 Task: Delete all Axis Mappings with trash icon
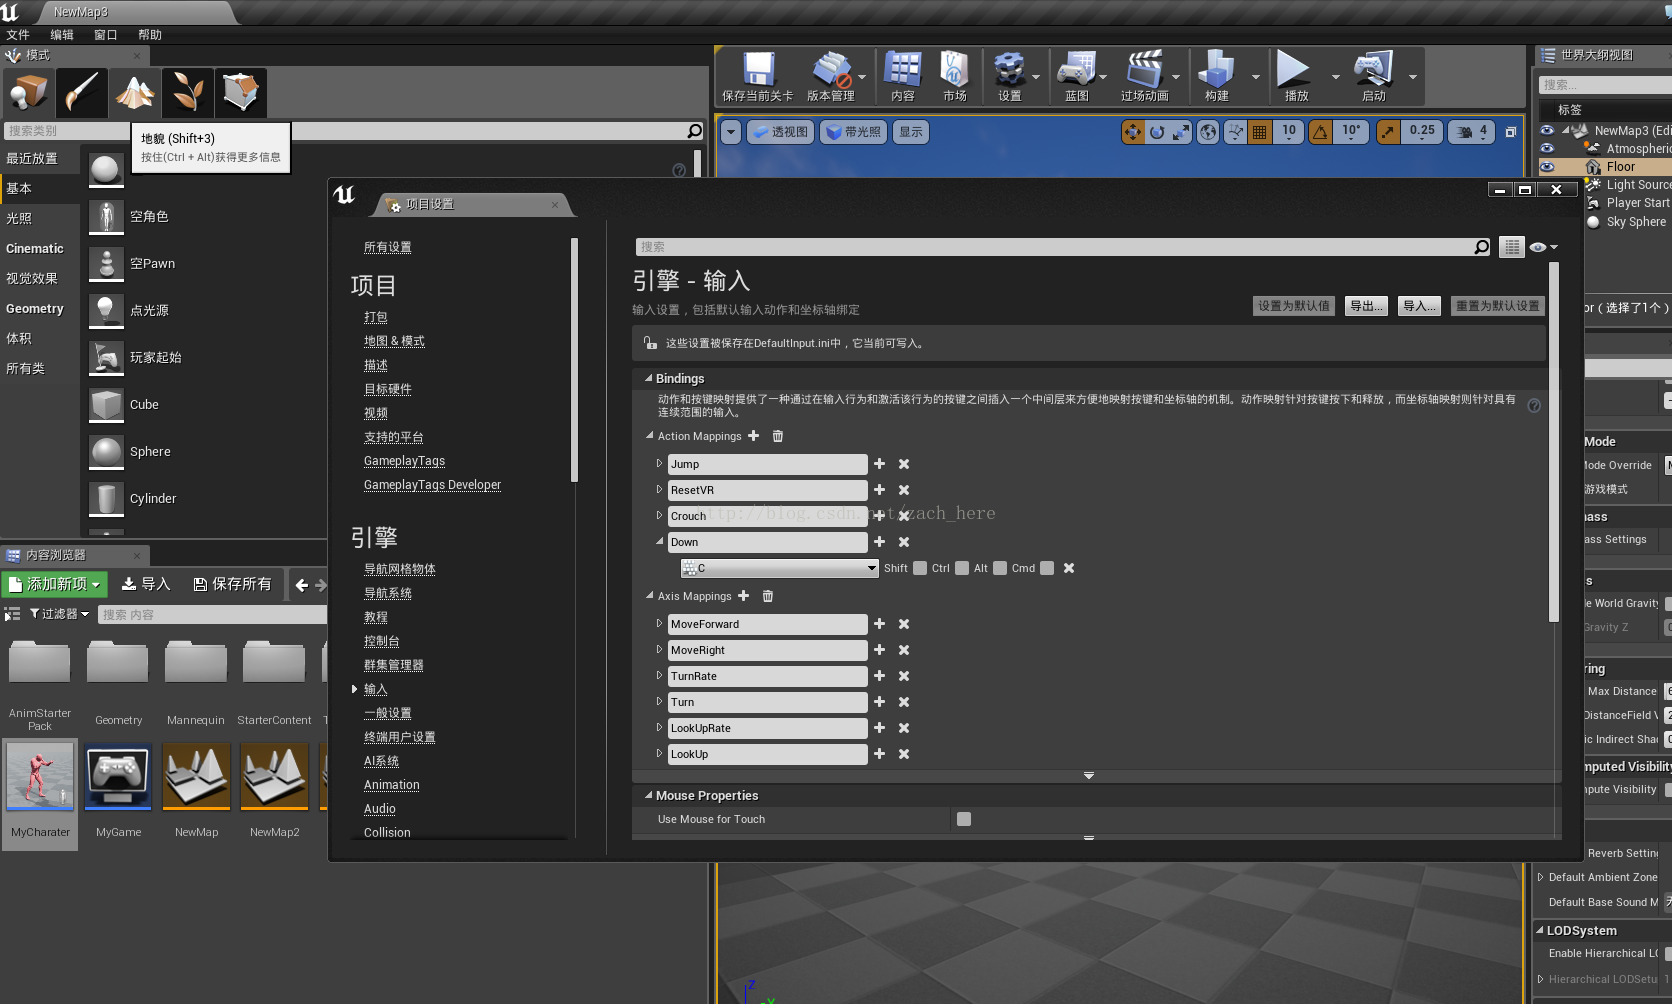[768, 596]
